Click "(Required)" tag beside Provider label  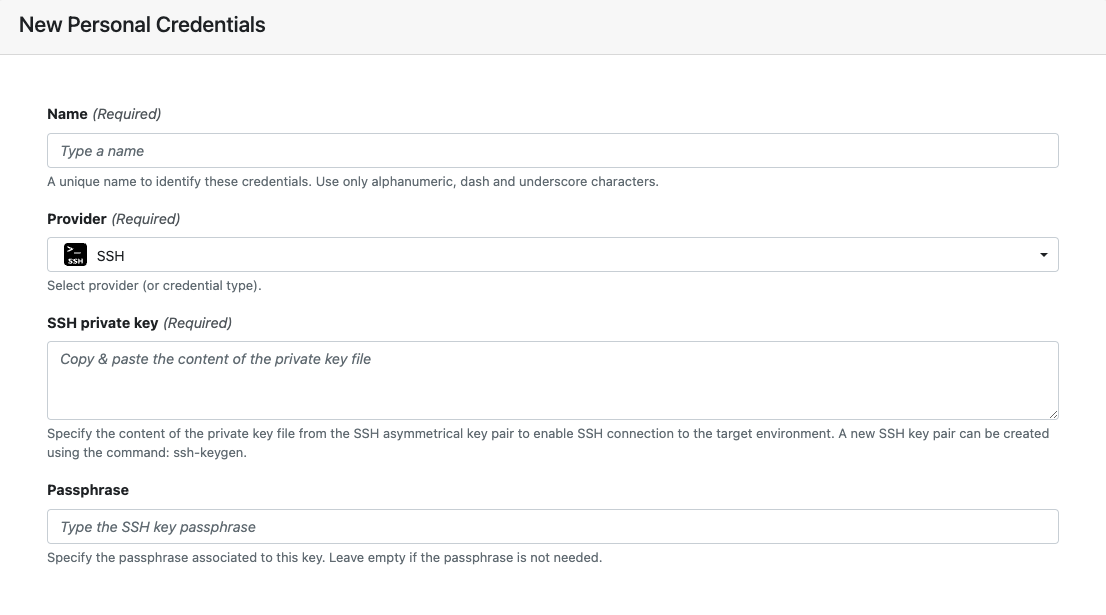[x=146, y=219]
